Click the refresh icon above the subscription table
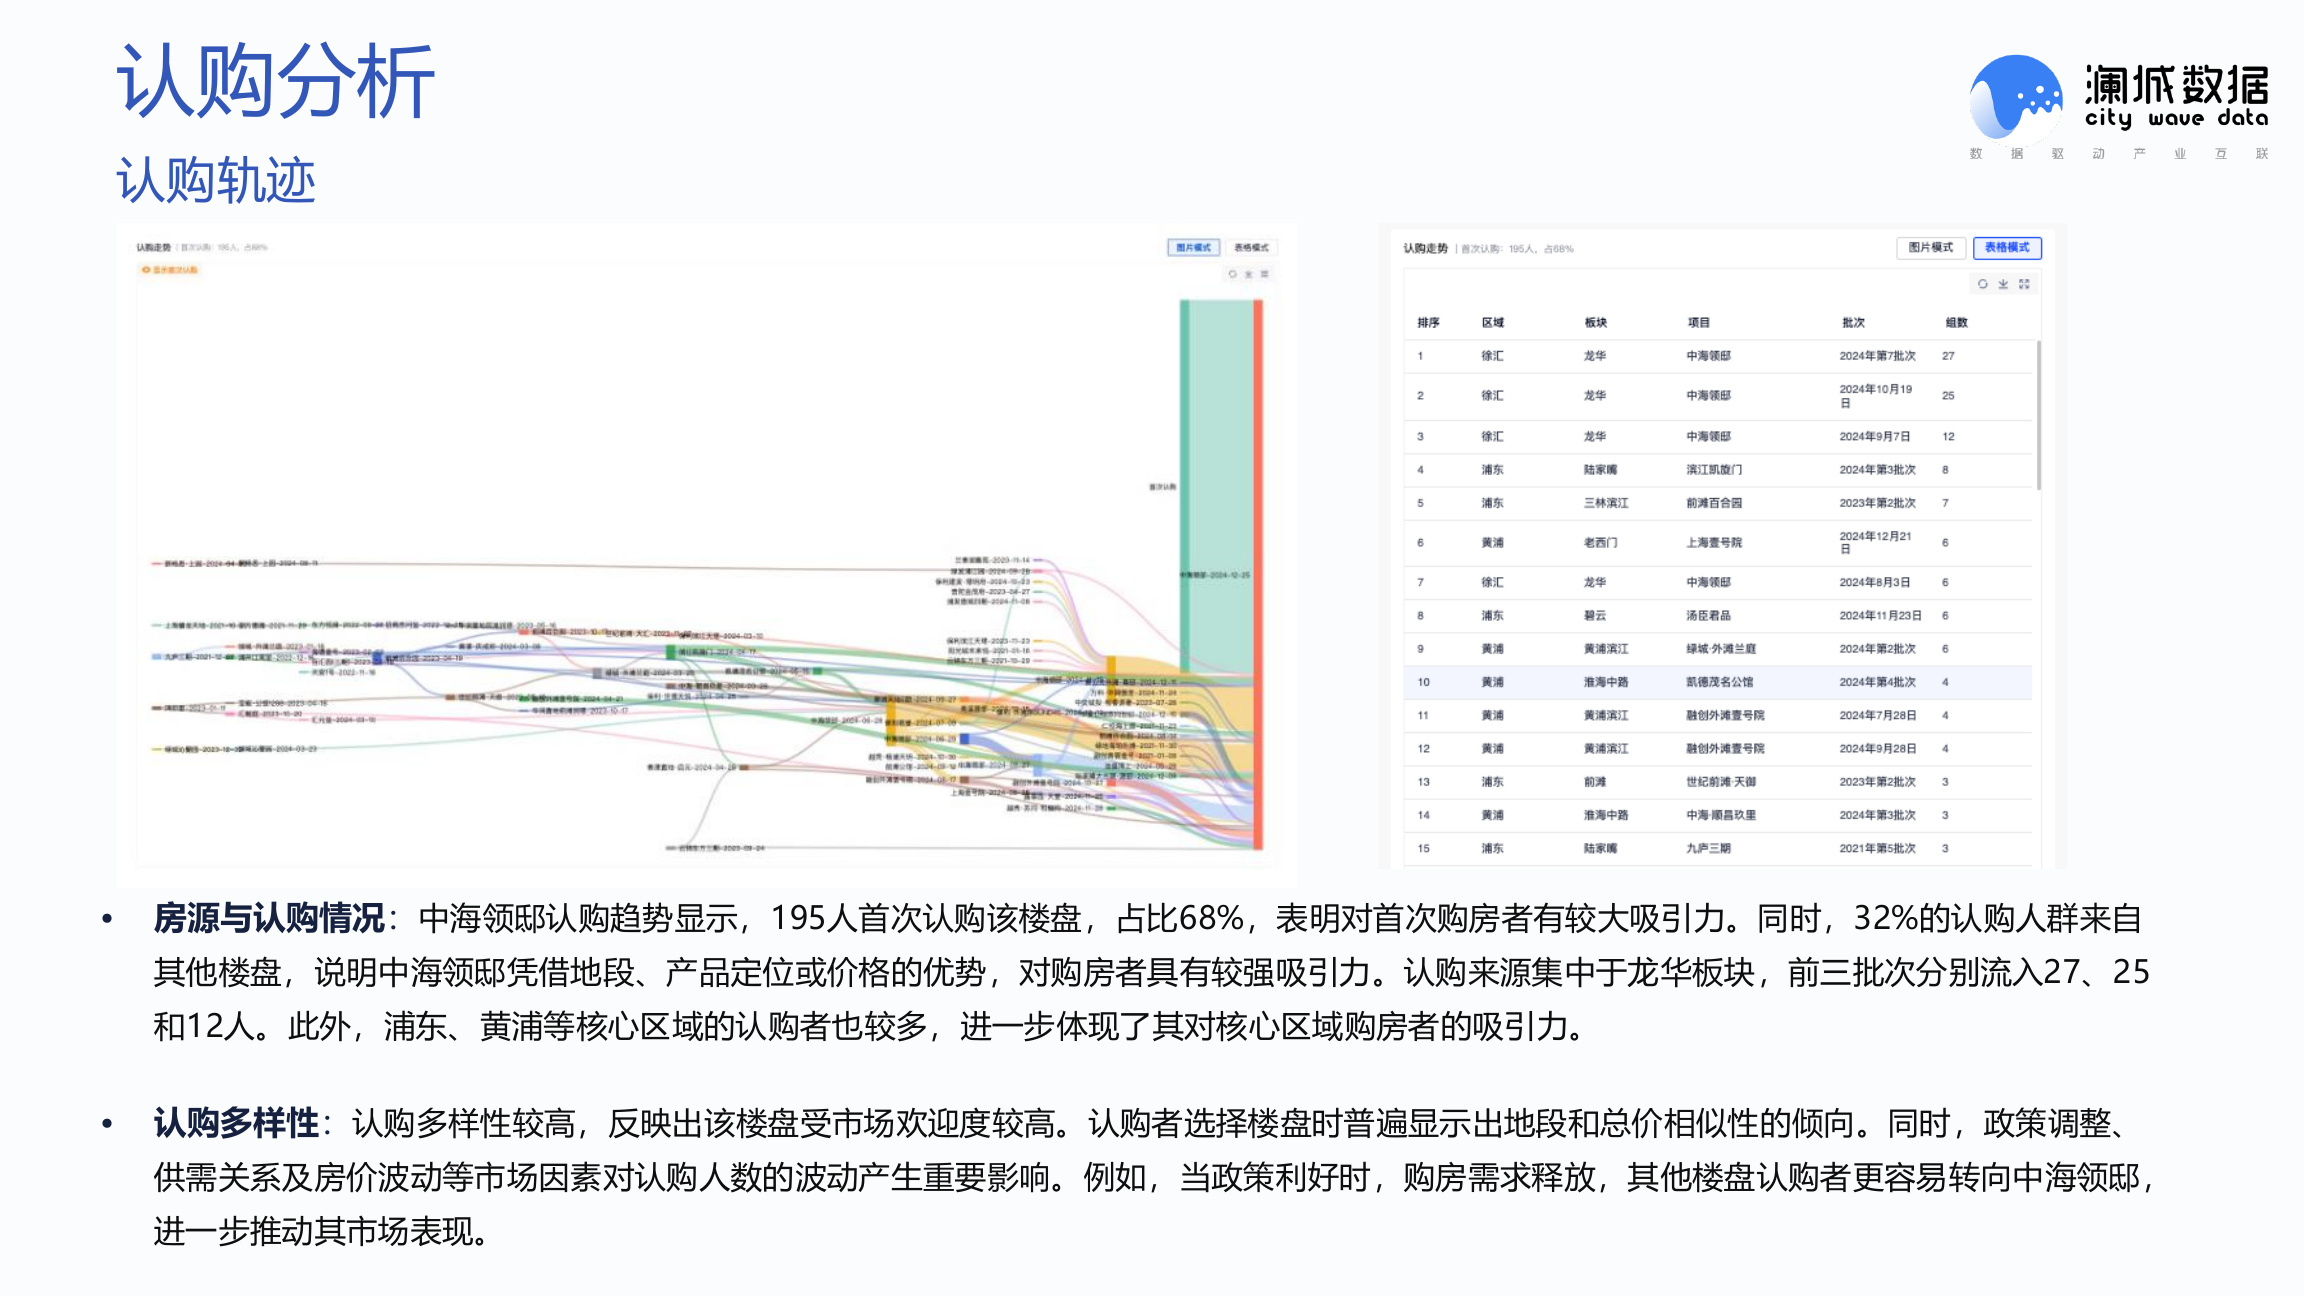This screenshot has height=1296, width=2304. (x=1982, y=284)
